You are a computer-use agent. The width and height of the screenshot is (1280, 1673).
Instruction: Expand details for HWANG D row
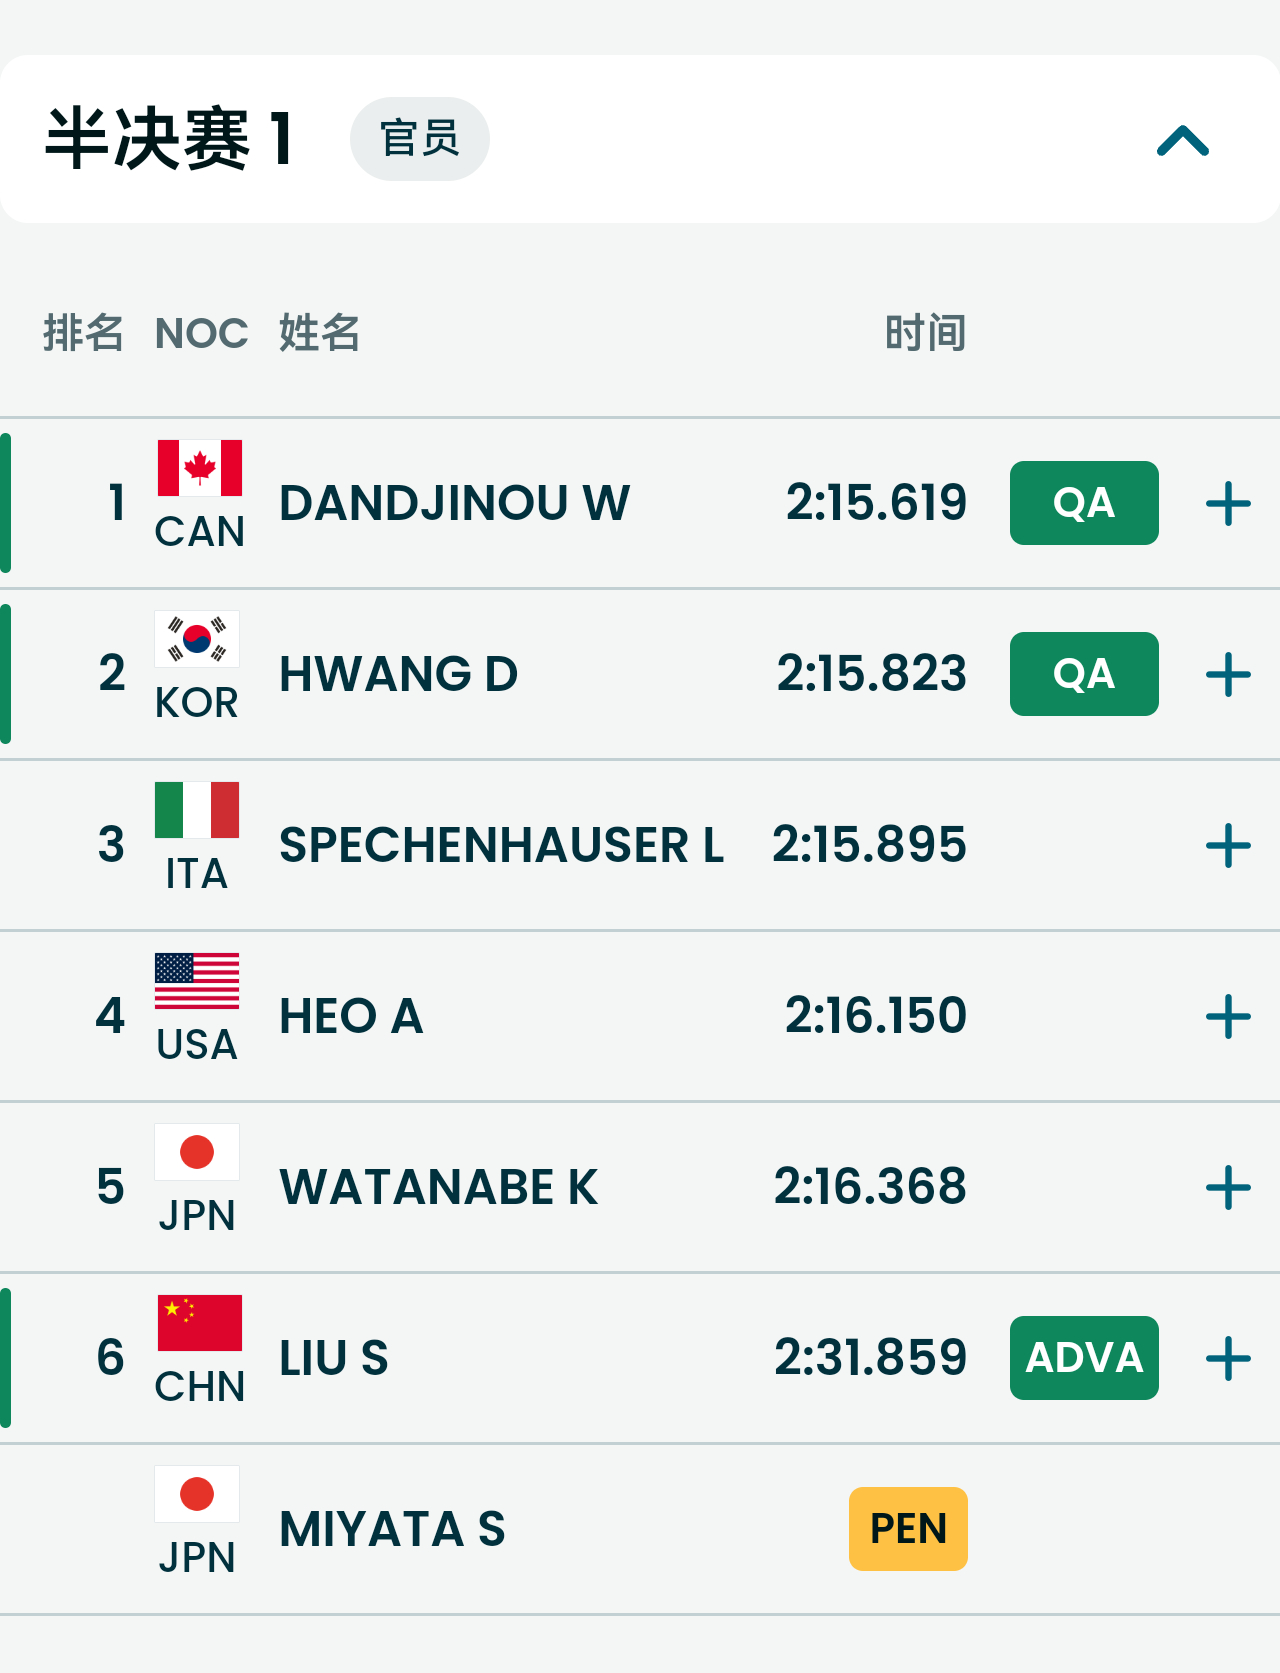click(1228, 674)
